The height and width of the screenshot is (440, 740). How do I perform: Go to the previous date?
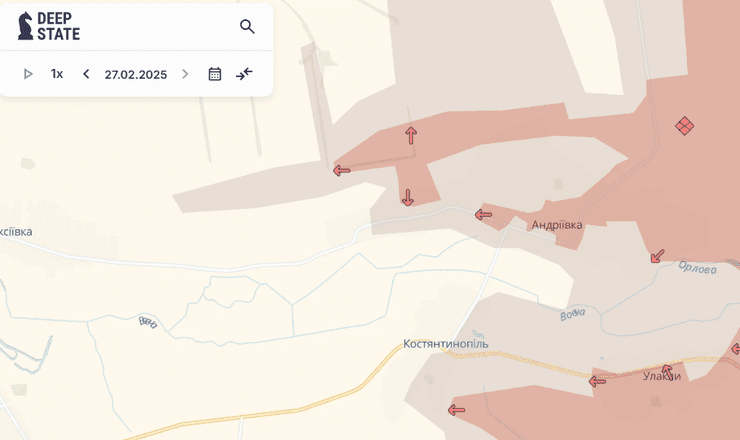[x=86, y=74]
